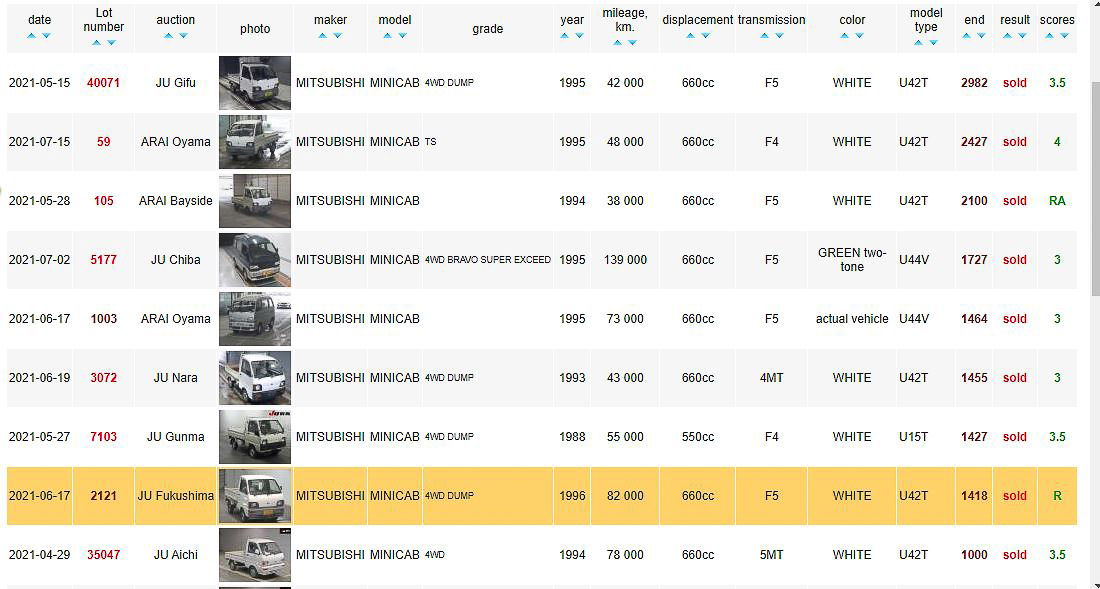Click the up sort arrow under color
Image resolution: width=1100 pixels, height=589 pixels.
(845, 36)
